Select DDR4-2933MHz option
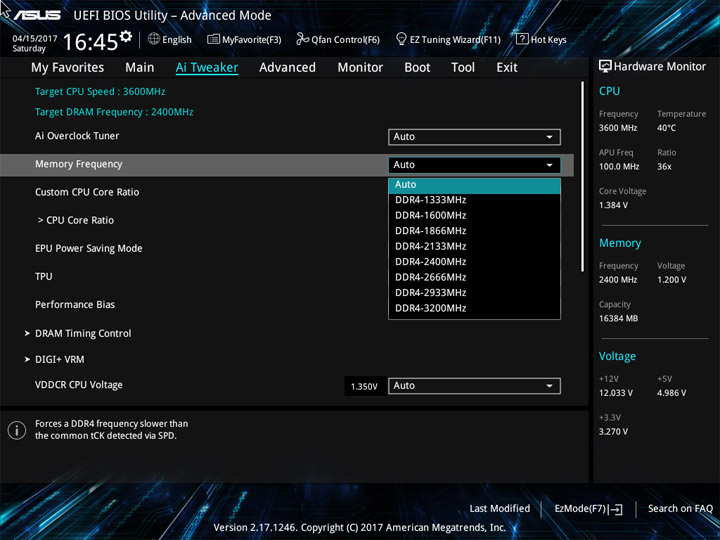The width and height of the screenshot is (720, 540). tap(474, 293)
